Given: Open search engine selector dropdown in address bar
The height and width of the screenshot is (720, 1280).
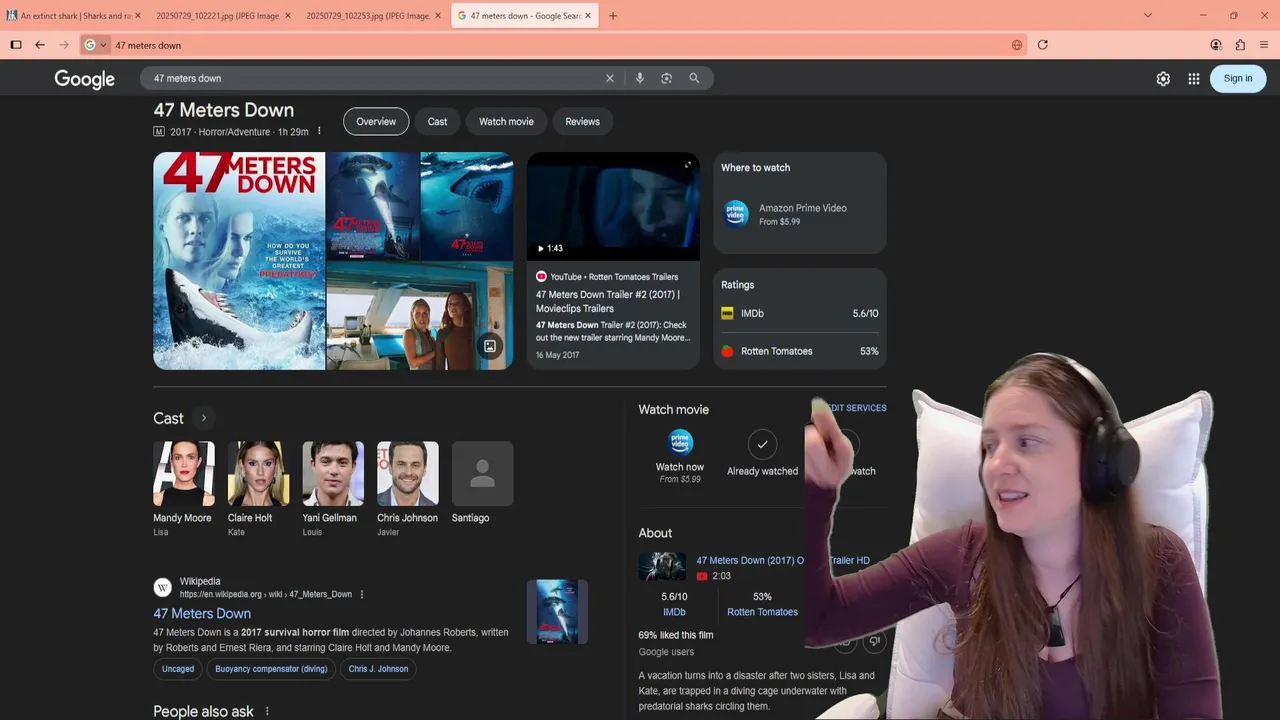Looking at the screenshot, I should (96, 45).
